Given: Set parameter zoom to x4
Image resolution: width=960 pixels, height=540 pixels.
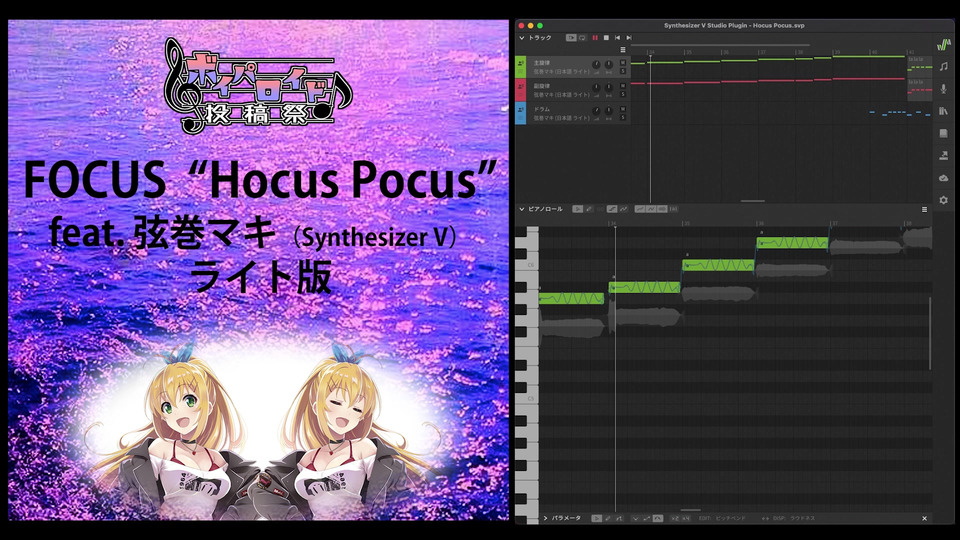Looking at the screenshot, I should point(686,519).
